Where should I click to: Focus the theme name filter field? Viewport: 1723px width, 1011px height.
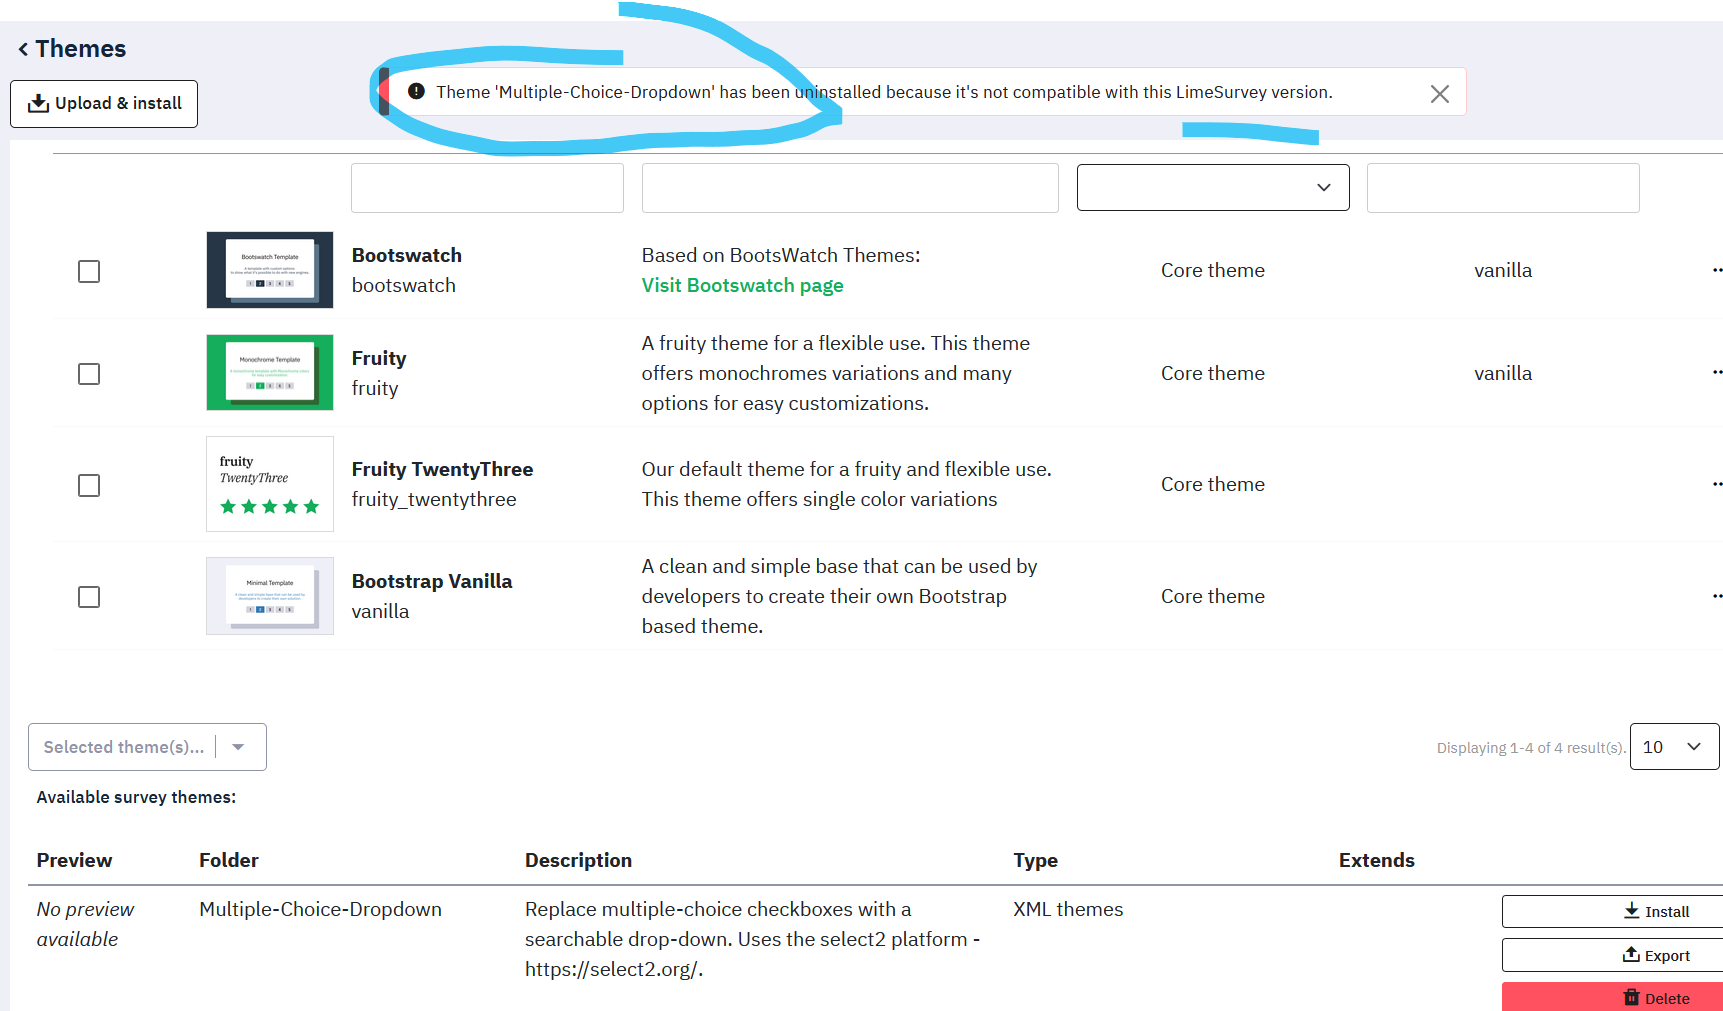[x=487, y=188]
